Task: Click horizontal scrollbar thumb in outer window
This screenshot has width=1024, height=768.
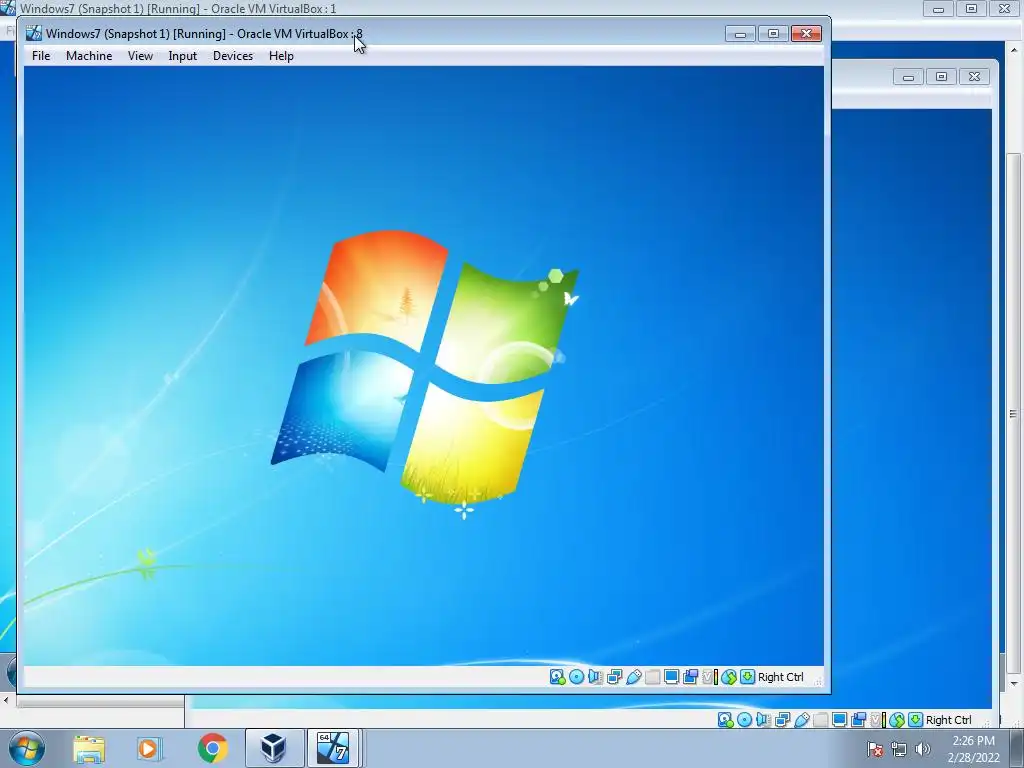Action: pos(100,701)
